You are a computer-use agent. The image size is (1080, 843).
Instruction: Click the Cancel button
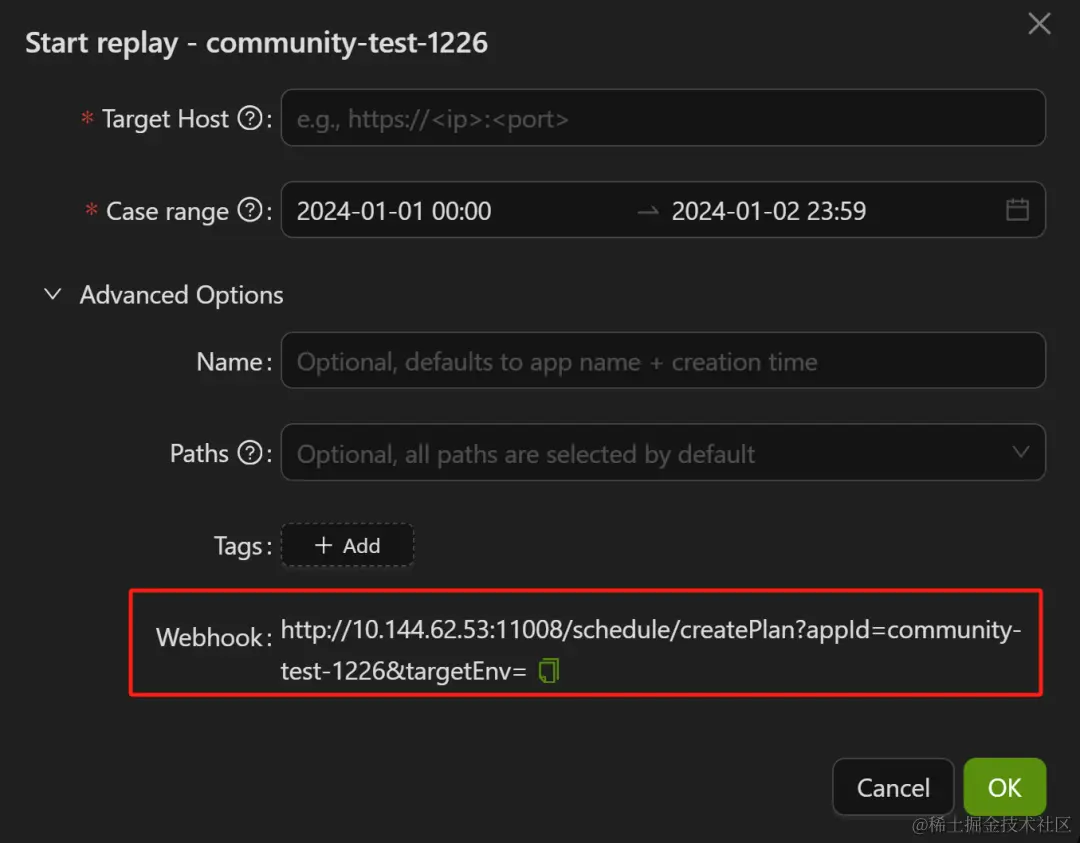tap(893, 787)
